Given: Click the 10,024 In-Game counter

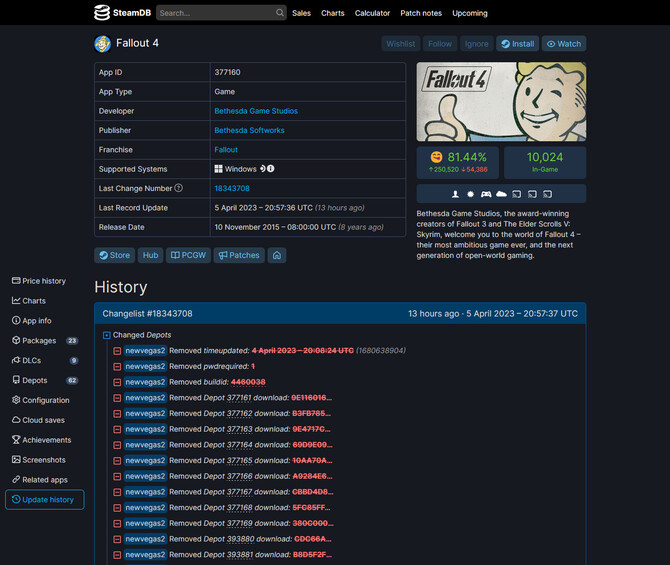Looking at the screenshot, I should tap(545, 162).
